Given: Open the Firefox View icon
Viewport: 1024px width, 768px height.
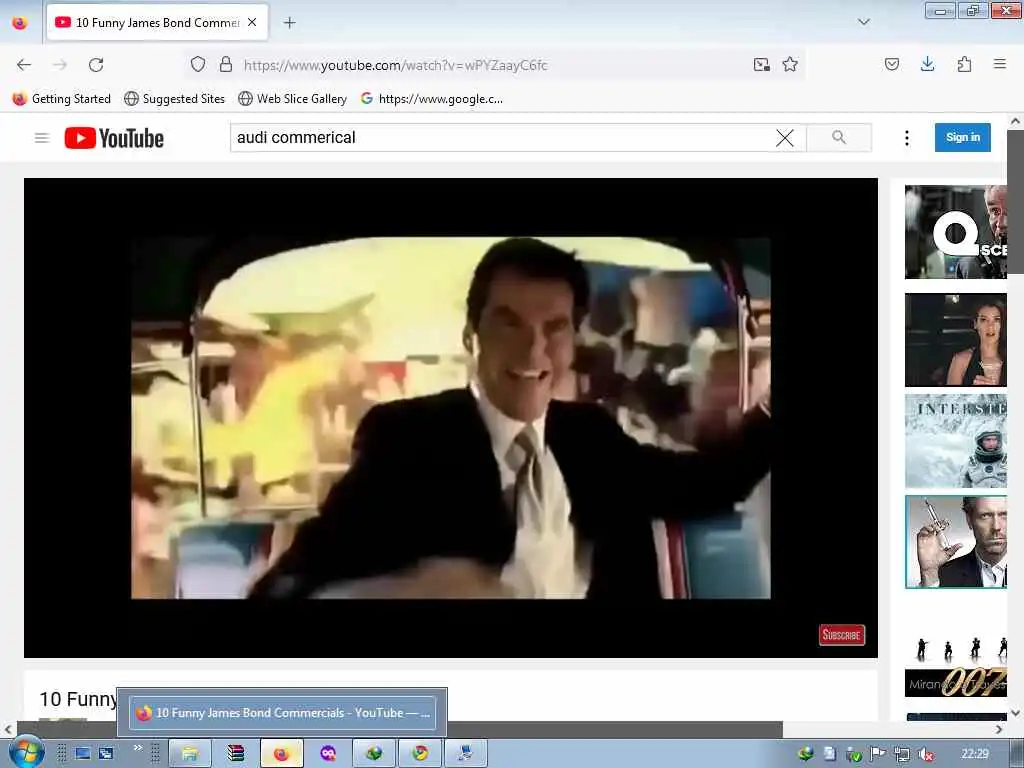Looking at the screenshot, I should click(20, 23).
